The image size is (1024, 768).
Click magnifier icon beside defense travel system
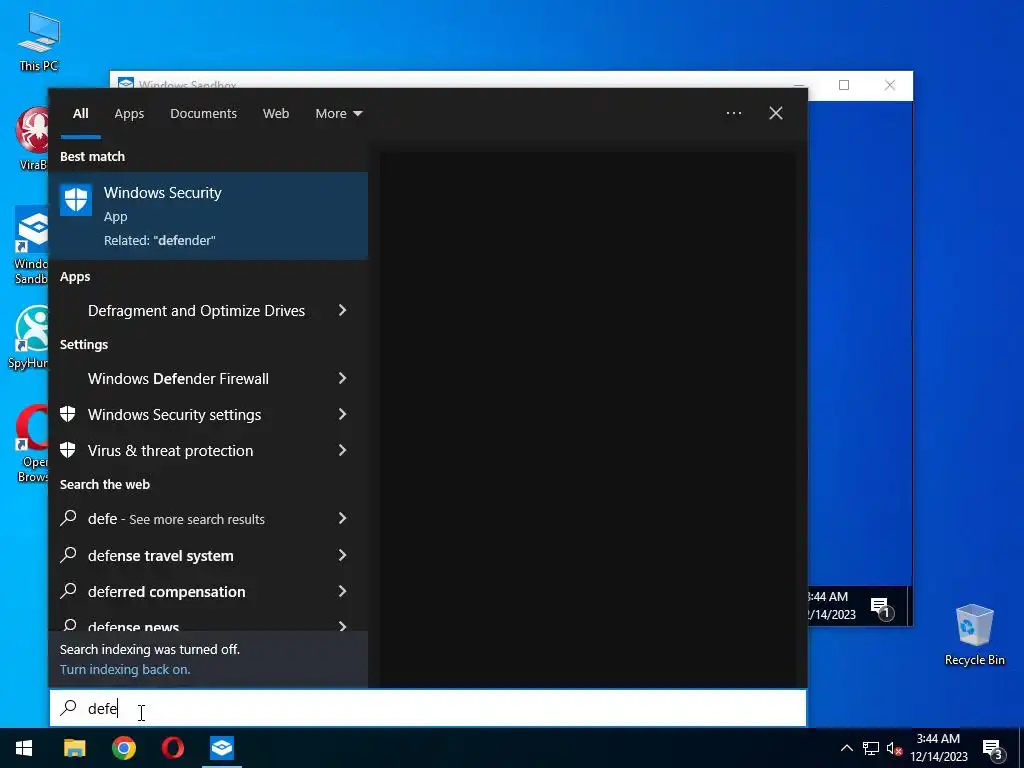(68, 554)
